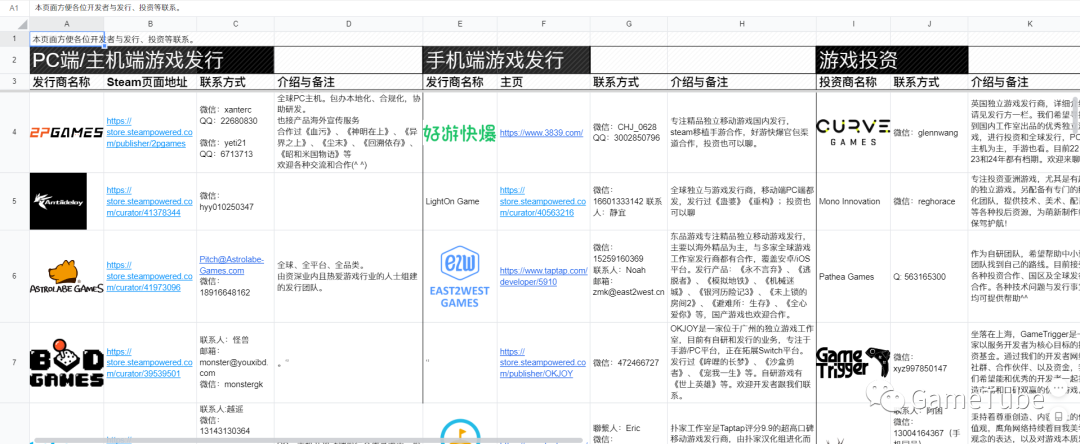Select column D header
Image resolution: width=1080 pixels, height=444 pixels.
[x=349, y=24]
